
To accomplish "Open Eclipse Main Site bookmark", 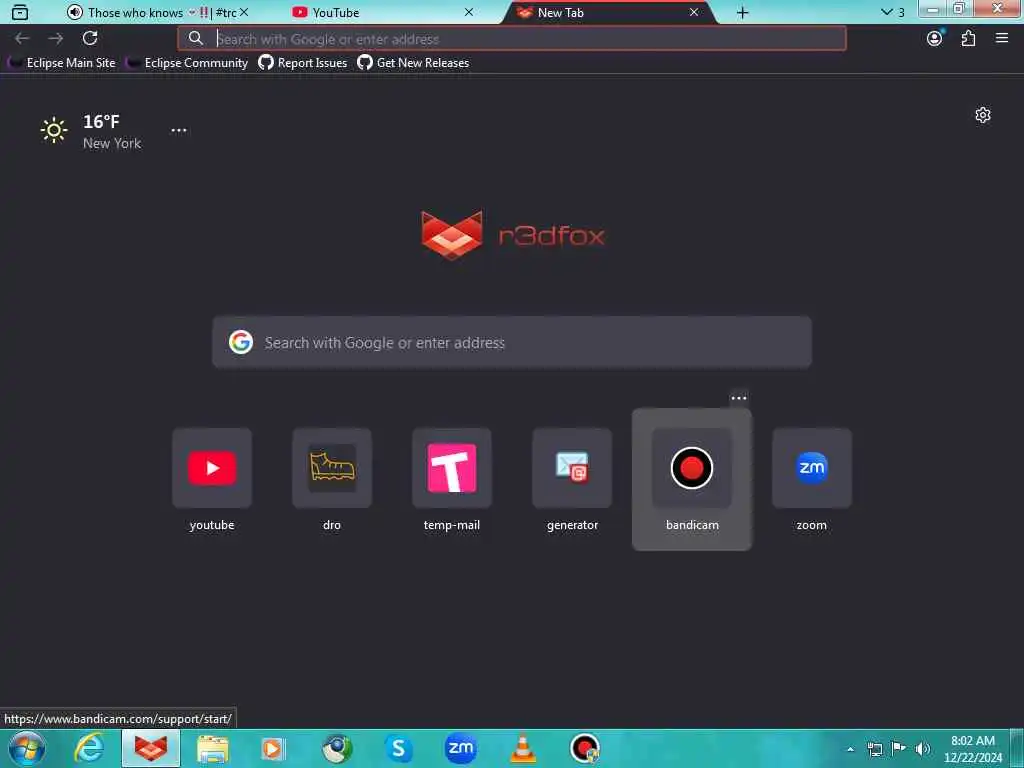I will pyautogui.click(x=62, y=63).
